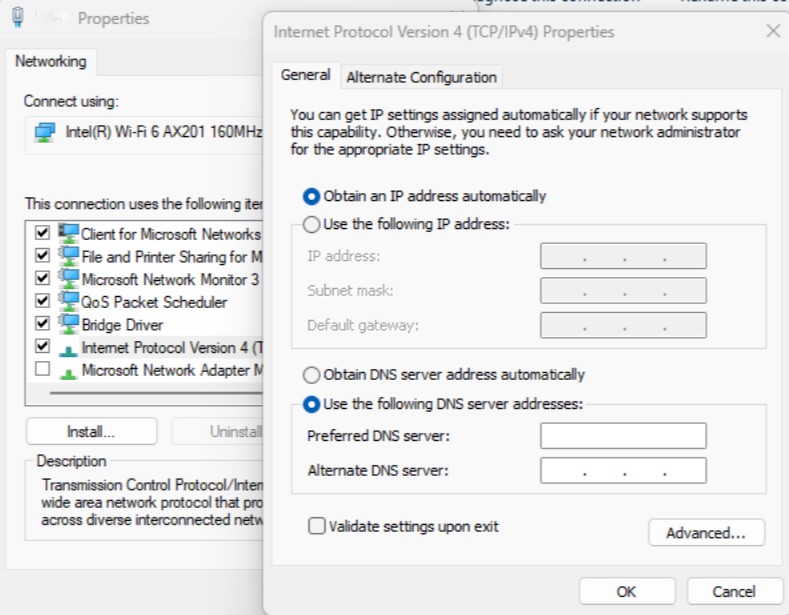This screenshot has width=789, height=615.
Task: Select Client for Microsoft Networks row text
Action: coord(171,234)
